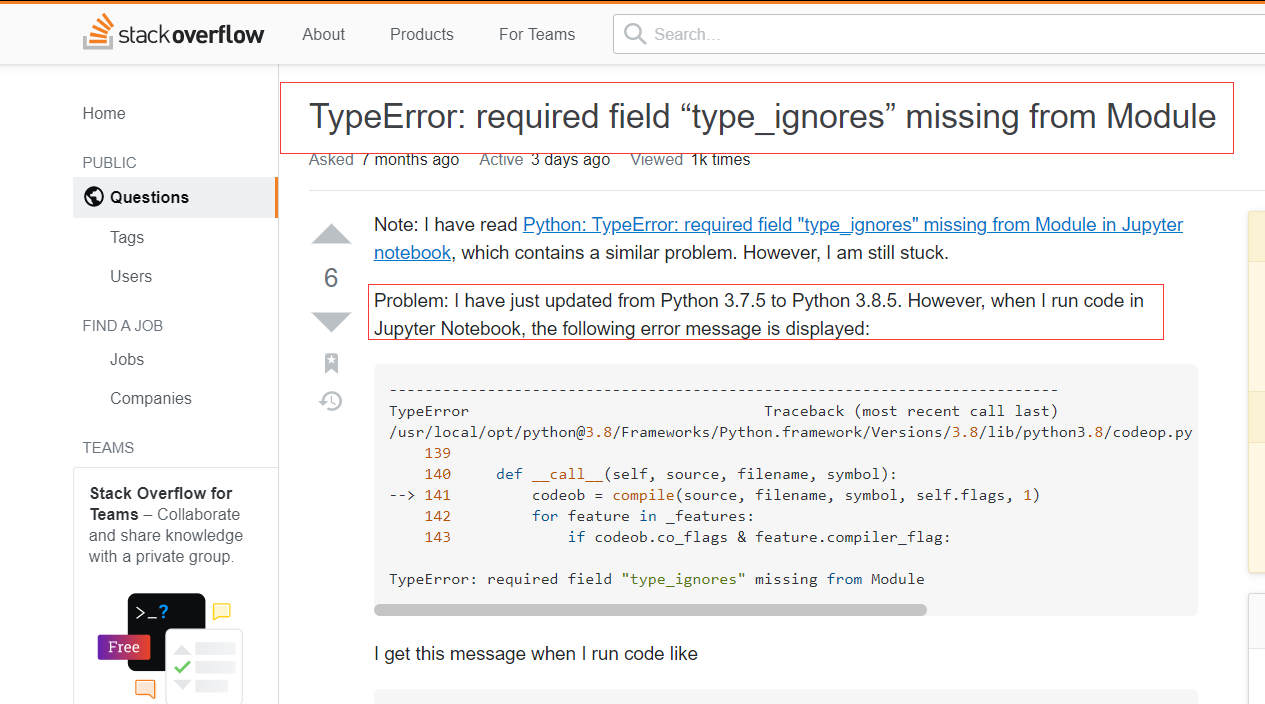Open the Products menu
Viewport: 1265px width, 704px height.
(422, 34)
